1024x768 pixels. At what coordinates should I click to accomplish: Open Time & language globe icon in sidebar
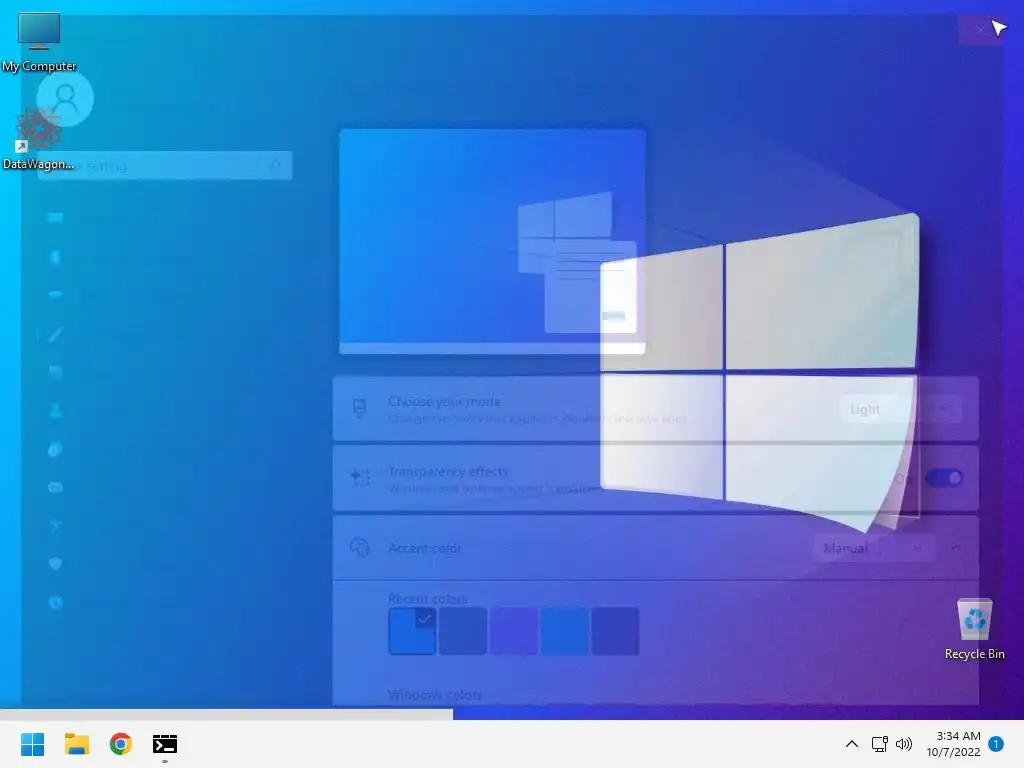(55, 449)
